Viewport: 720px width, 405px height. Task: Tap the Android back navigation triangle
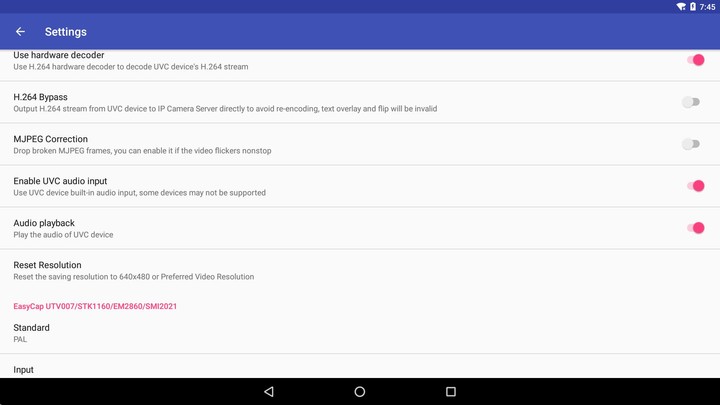269,391
